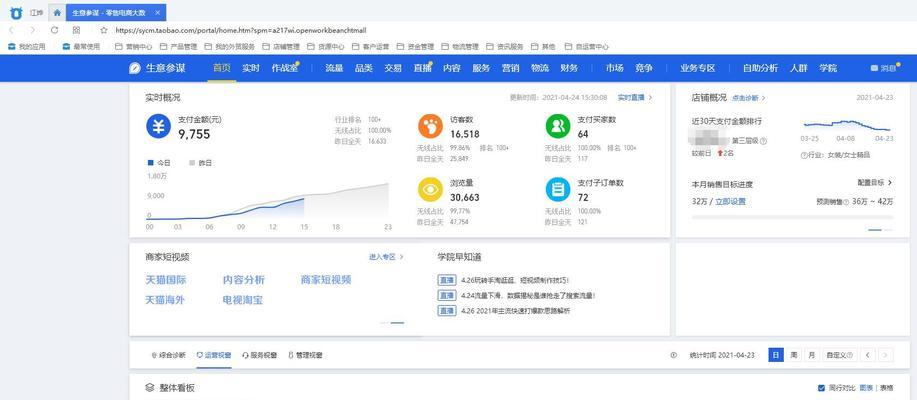The image size is (917, 400).
Task: Open the 资金管理 bookmark folder dropdown
Action: click(x=415, y=46)
